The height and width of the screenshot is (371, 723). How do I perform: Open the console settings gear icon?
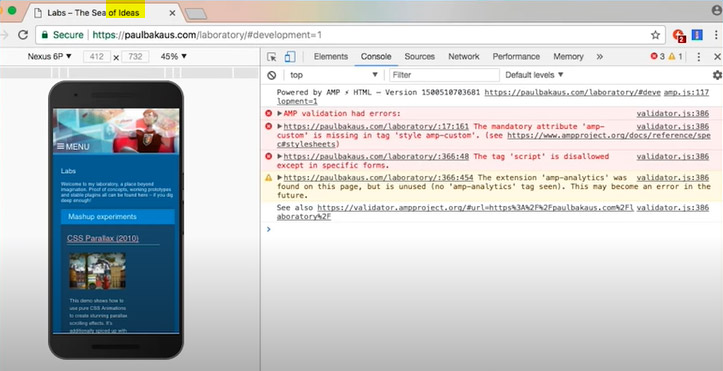tap(717, 75)
